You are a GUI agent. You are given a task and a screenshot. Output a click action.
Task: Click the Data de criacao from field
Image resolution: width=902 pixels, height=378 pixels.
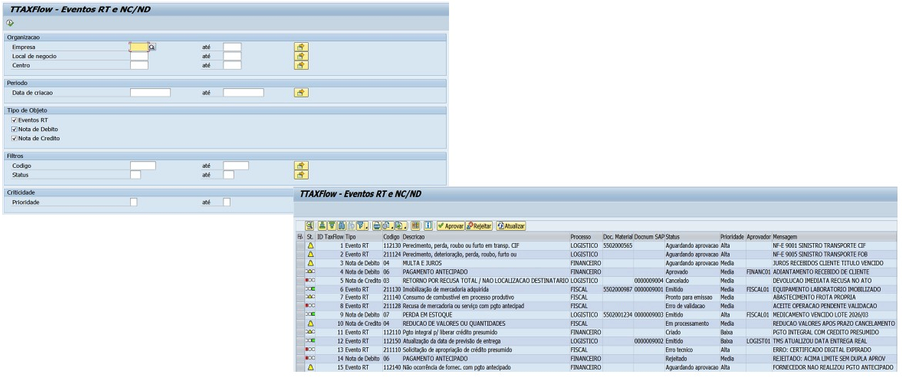point(150,93)
